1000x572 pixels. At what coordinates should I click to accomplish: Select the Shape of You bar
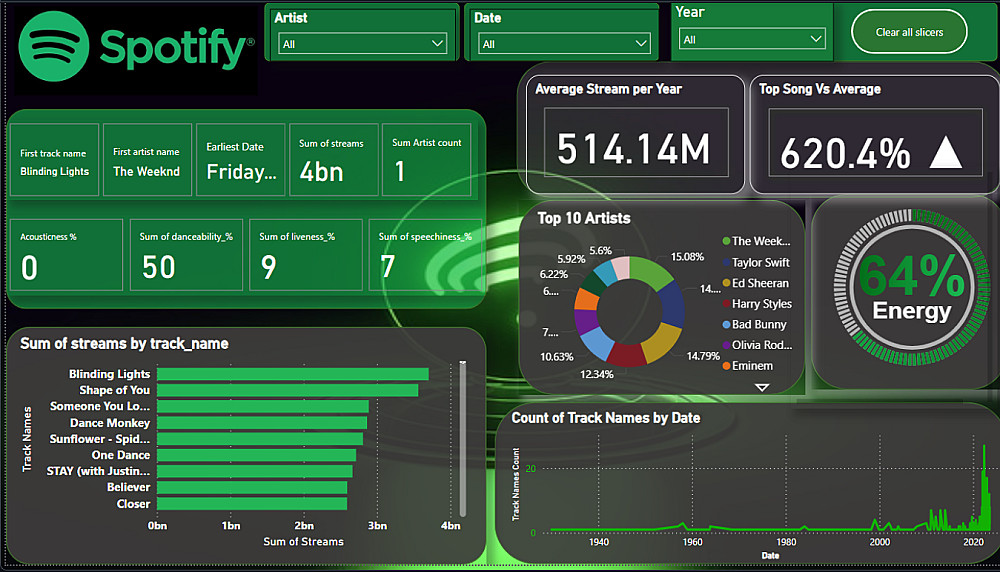pyautogui.click(x=288, y=390)
